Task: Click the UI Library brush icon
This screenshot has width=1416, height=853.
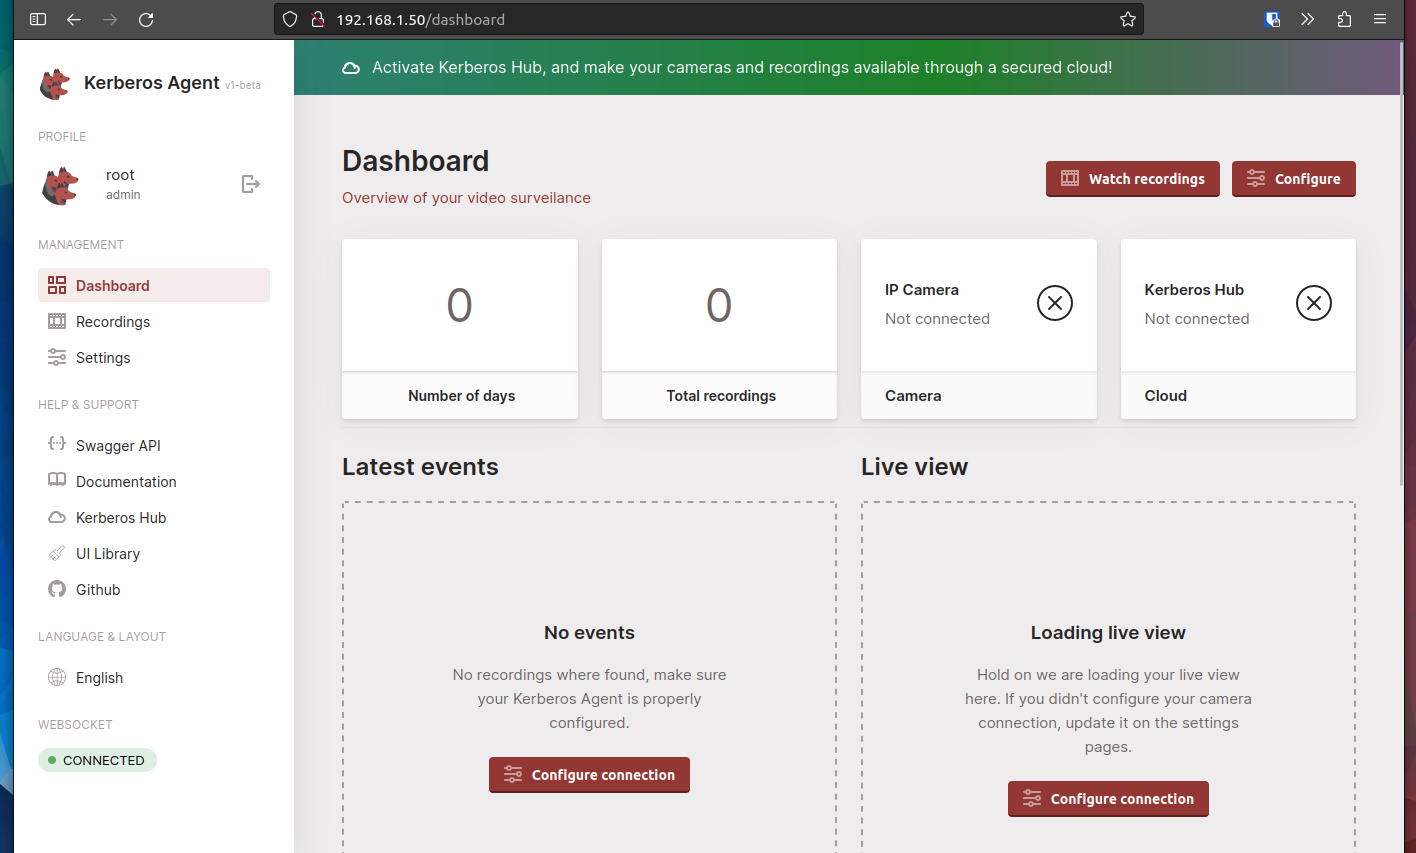Action: (57, 553)
